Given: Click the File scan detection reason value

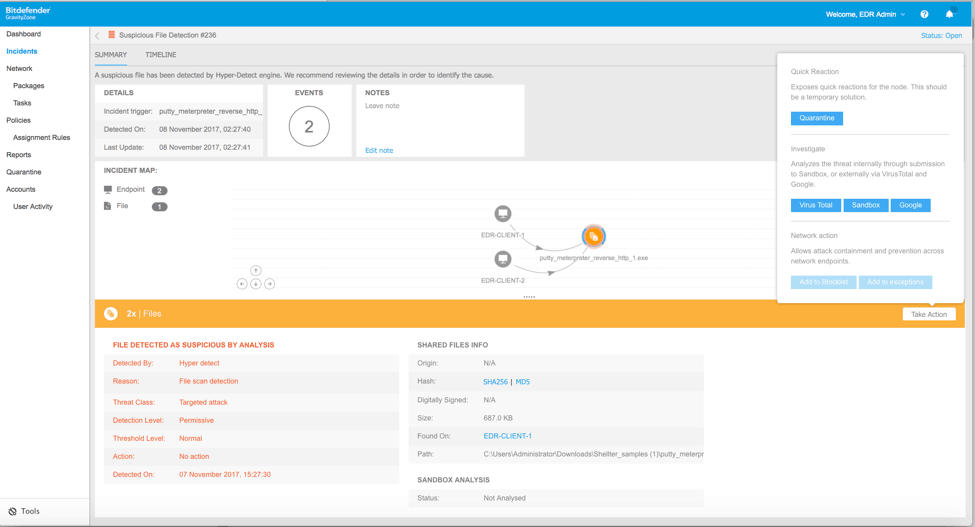Looking at the screenshot, I should (x=208, y=382).
